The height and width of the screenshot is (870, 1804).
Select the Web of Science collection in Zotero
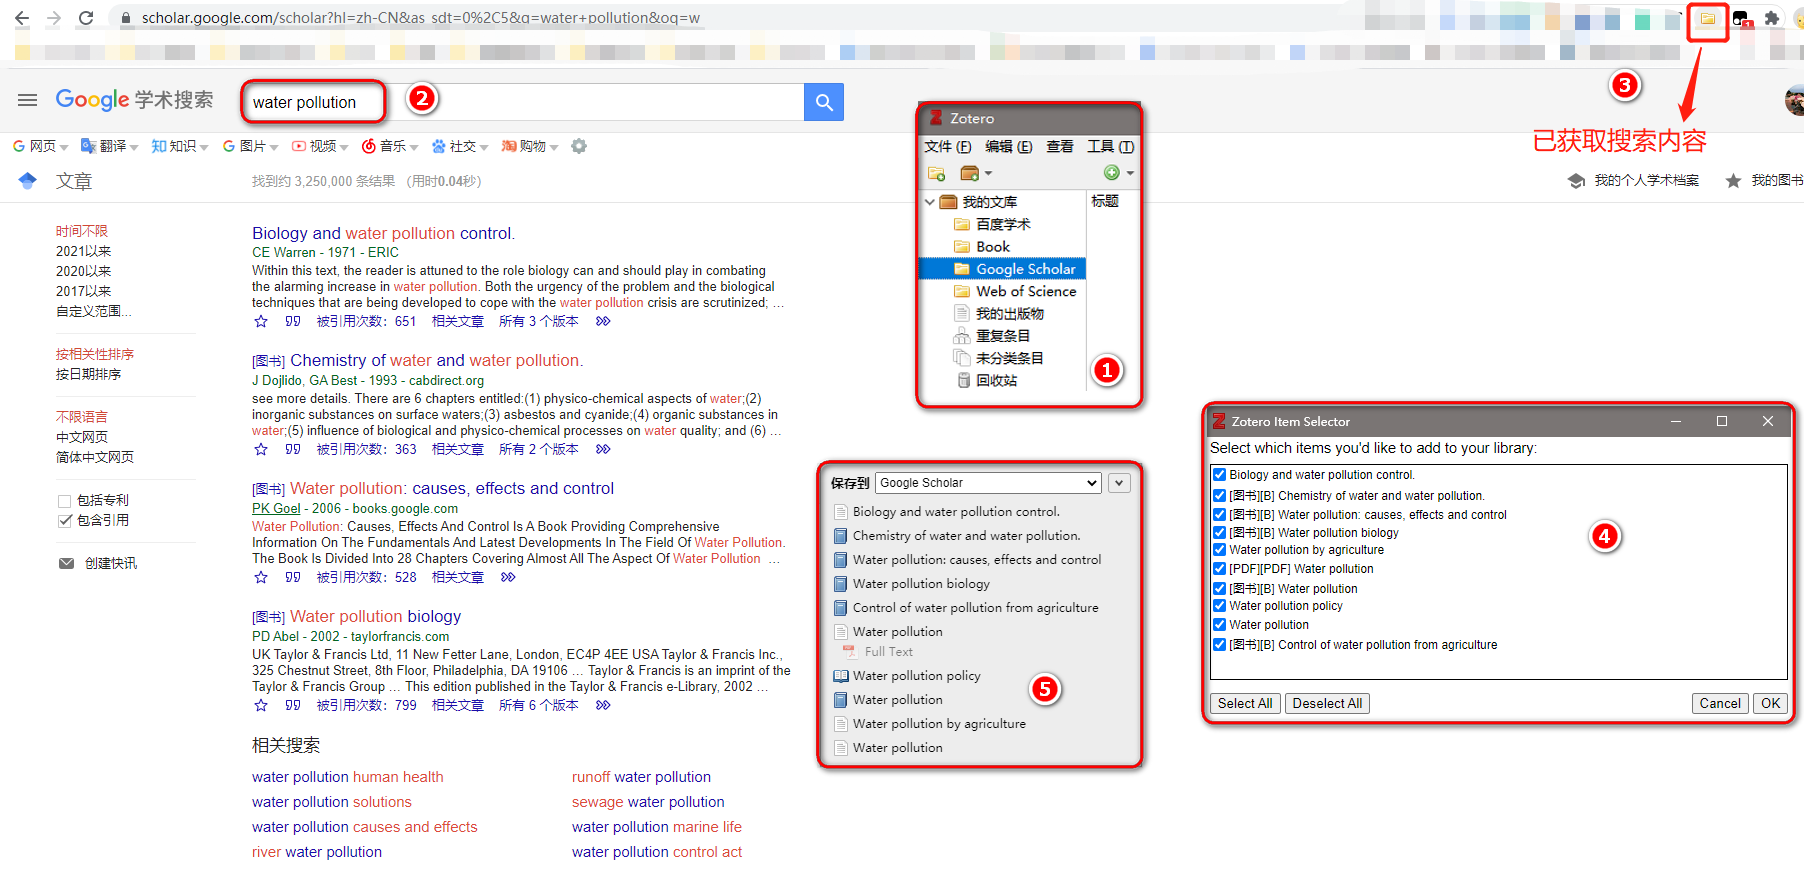1015,291
